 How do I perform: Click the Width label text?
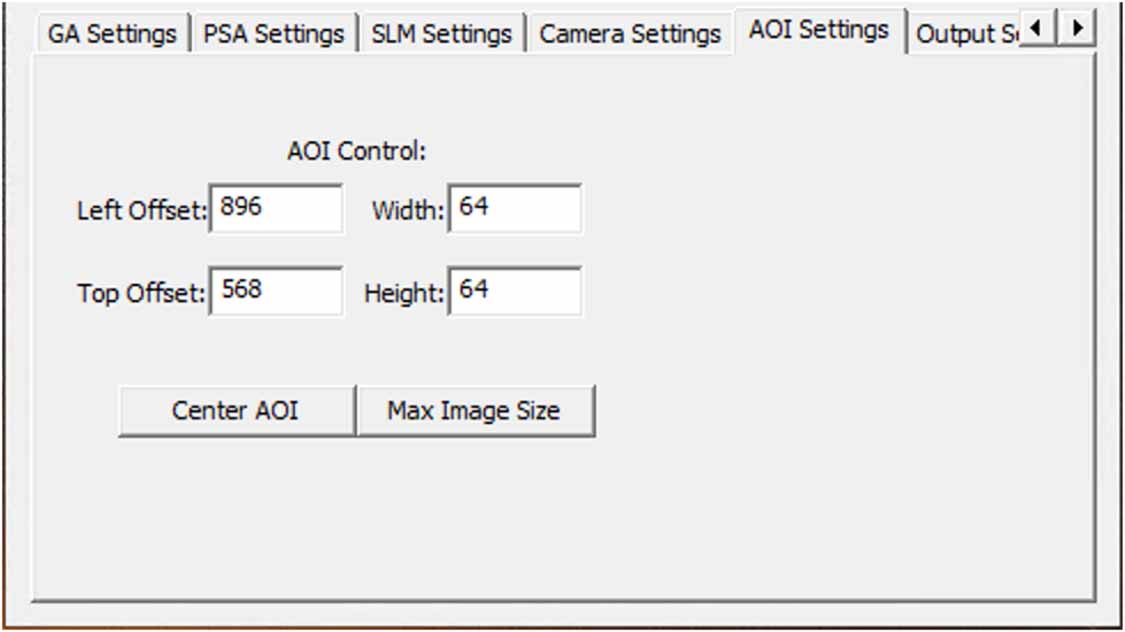pos(406,211)
